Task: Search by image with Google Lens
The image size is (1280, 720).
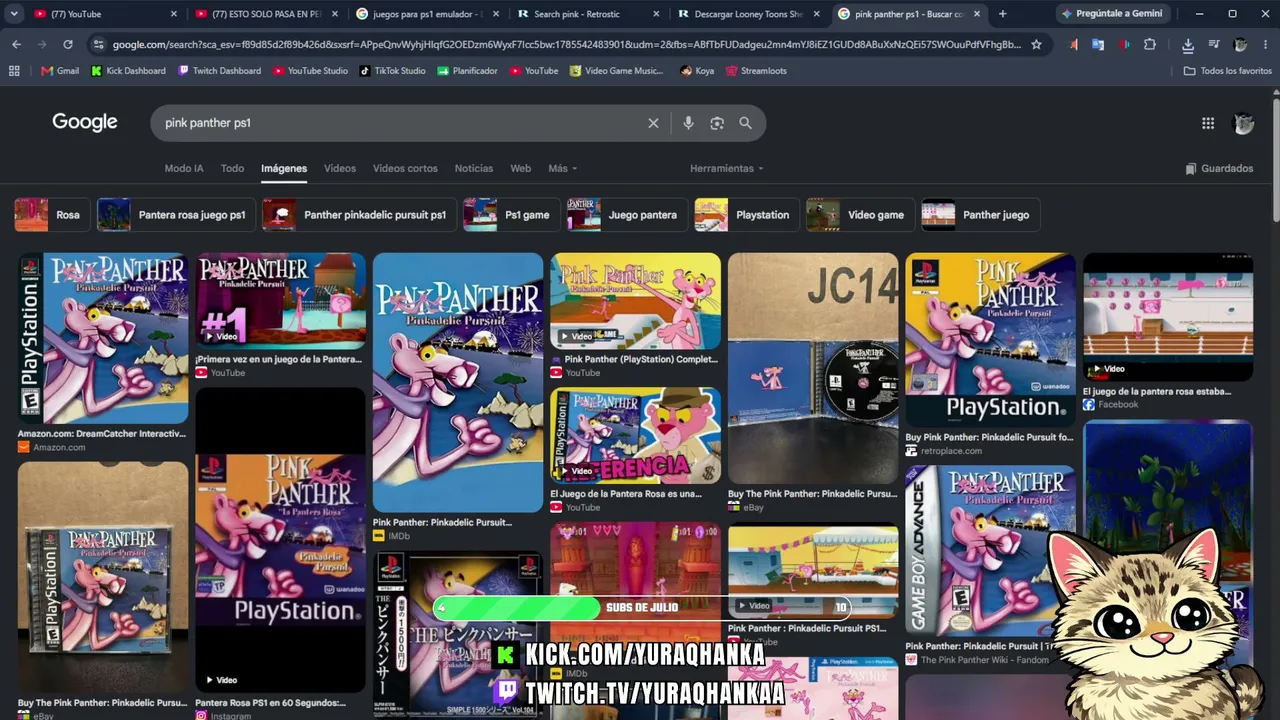Action: (x=717, y=123)
